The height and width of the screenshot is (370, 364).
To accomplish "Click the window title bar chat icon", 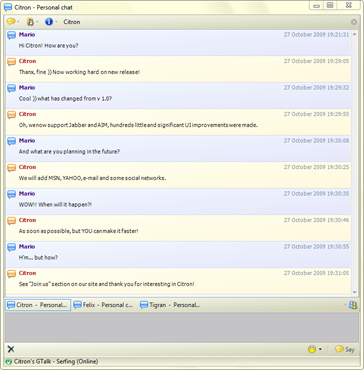I will point(8,7).
